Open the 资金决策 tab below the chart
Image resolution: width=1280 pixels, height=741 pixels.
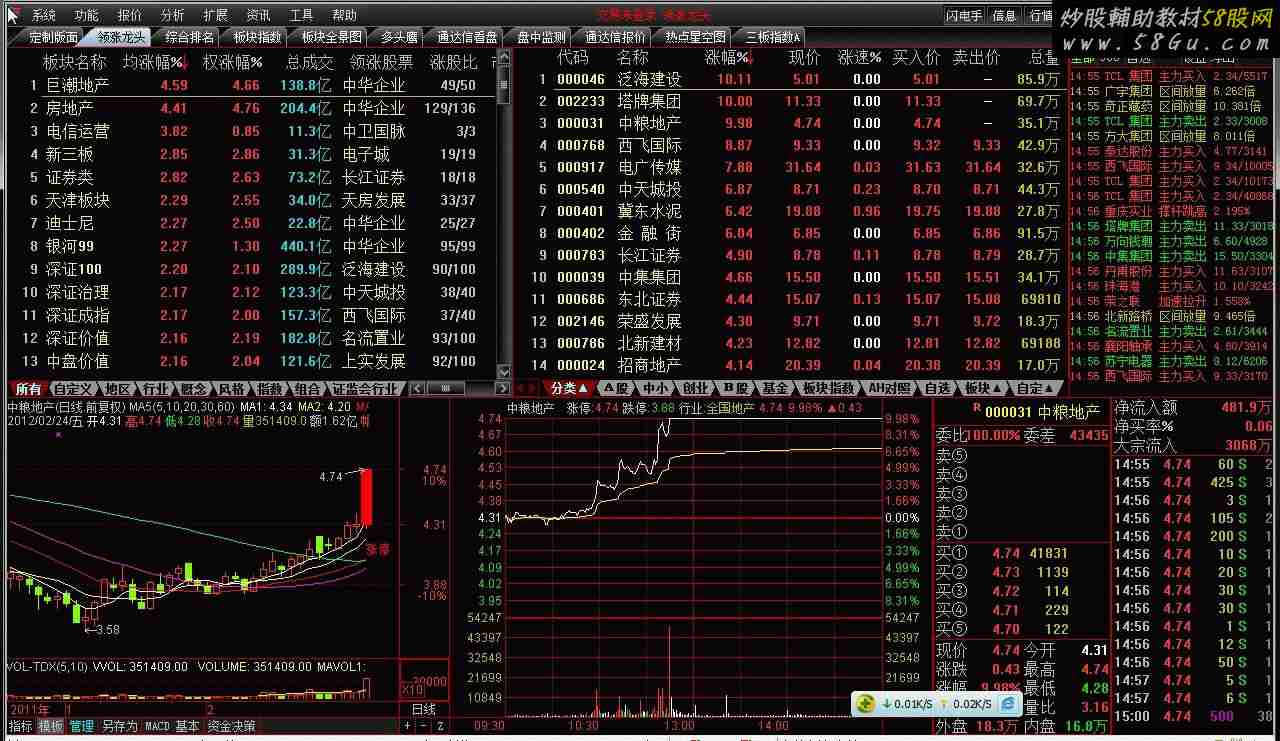[231, 726]
